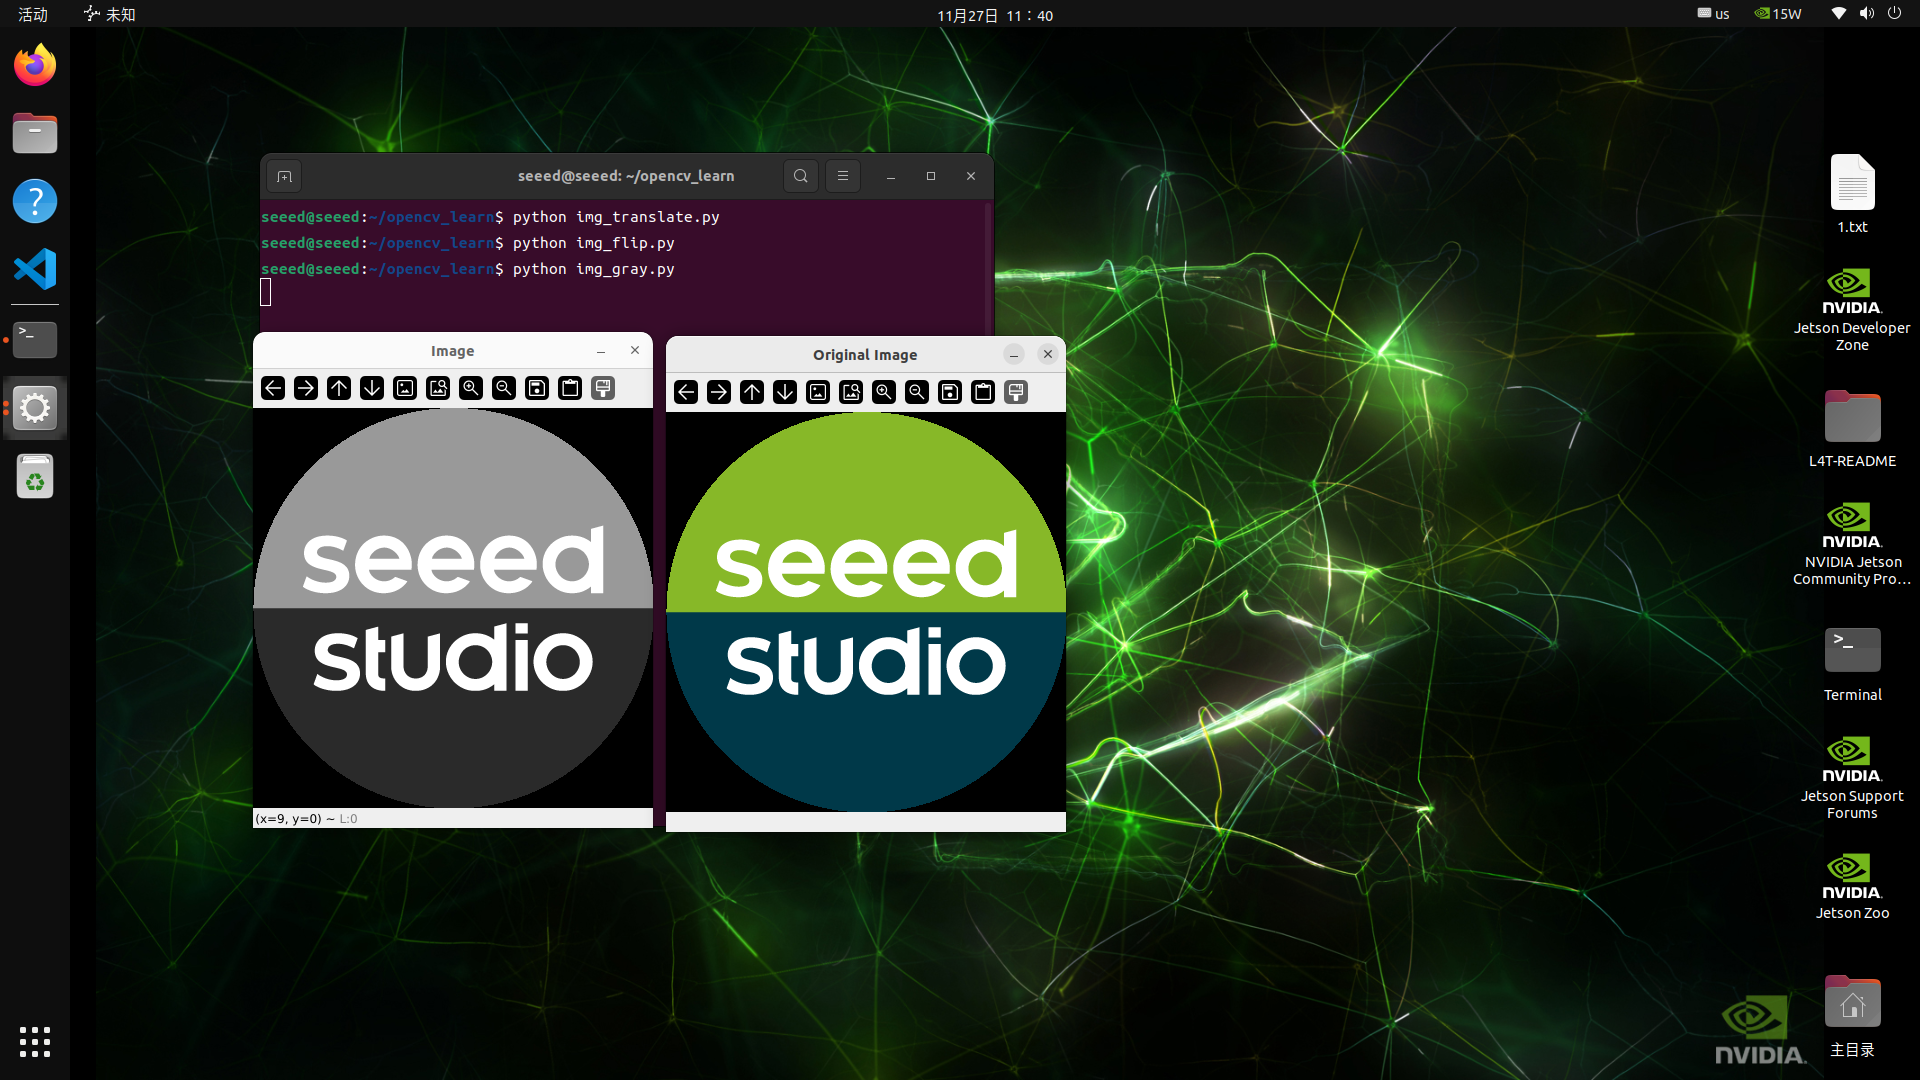
Task: Fit image to window in Image window
Action: point(438,388)
